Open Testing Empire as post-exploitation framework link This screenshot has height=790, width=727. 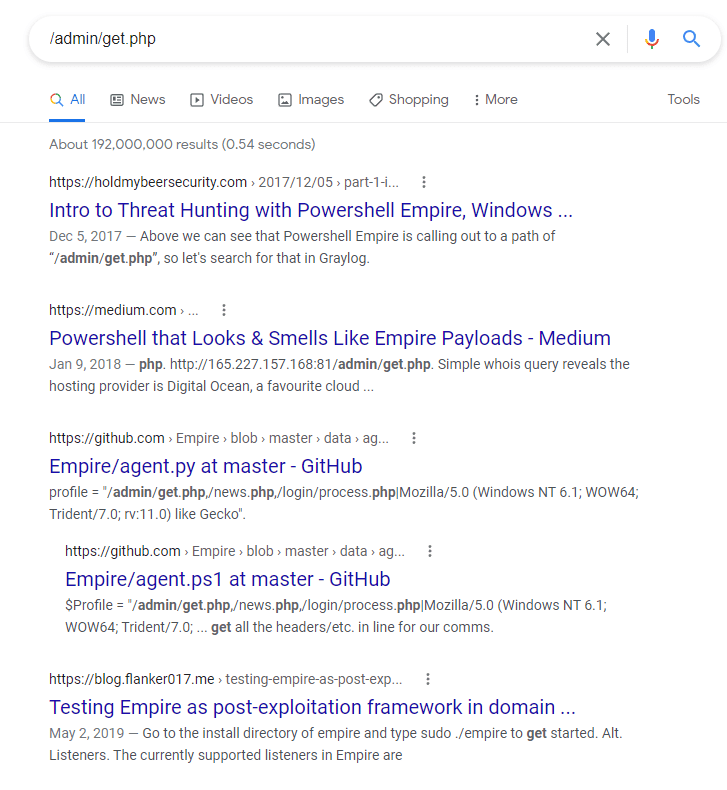pyautogui.click(x=312, y=707)
